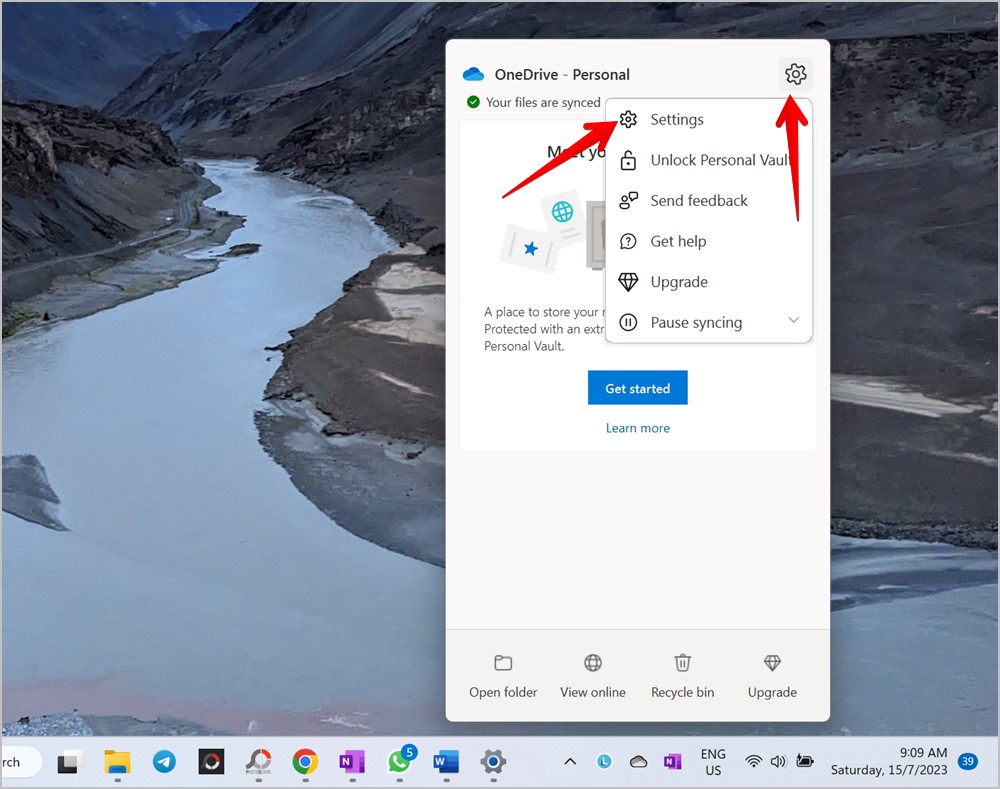1000x789 pixels.
Task: Click the "OneDrive - Personal" title text
Action: pyautogui.click(x=562, y=75)
